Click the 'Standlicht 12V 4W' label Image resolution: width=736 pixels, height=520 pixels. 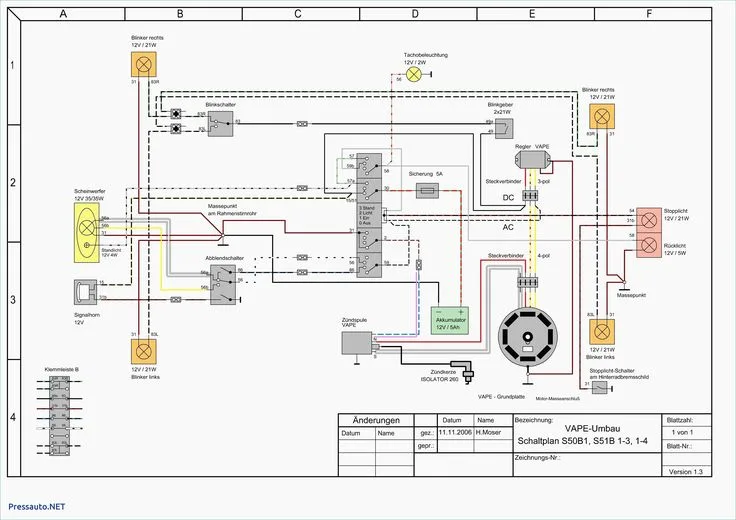pos(111,252)
